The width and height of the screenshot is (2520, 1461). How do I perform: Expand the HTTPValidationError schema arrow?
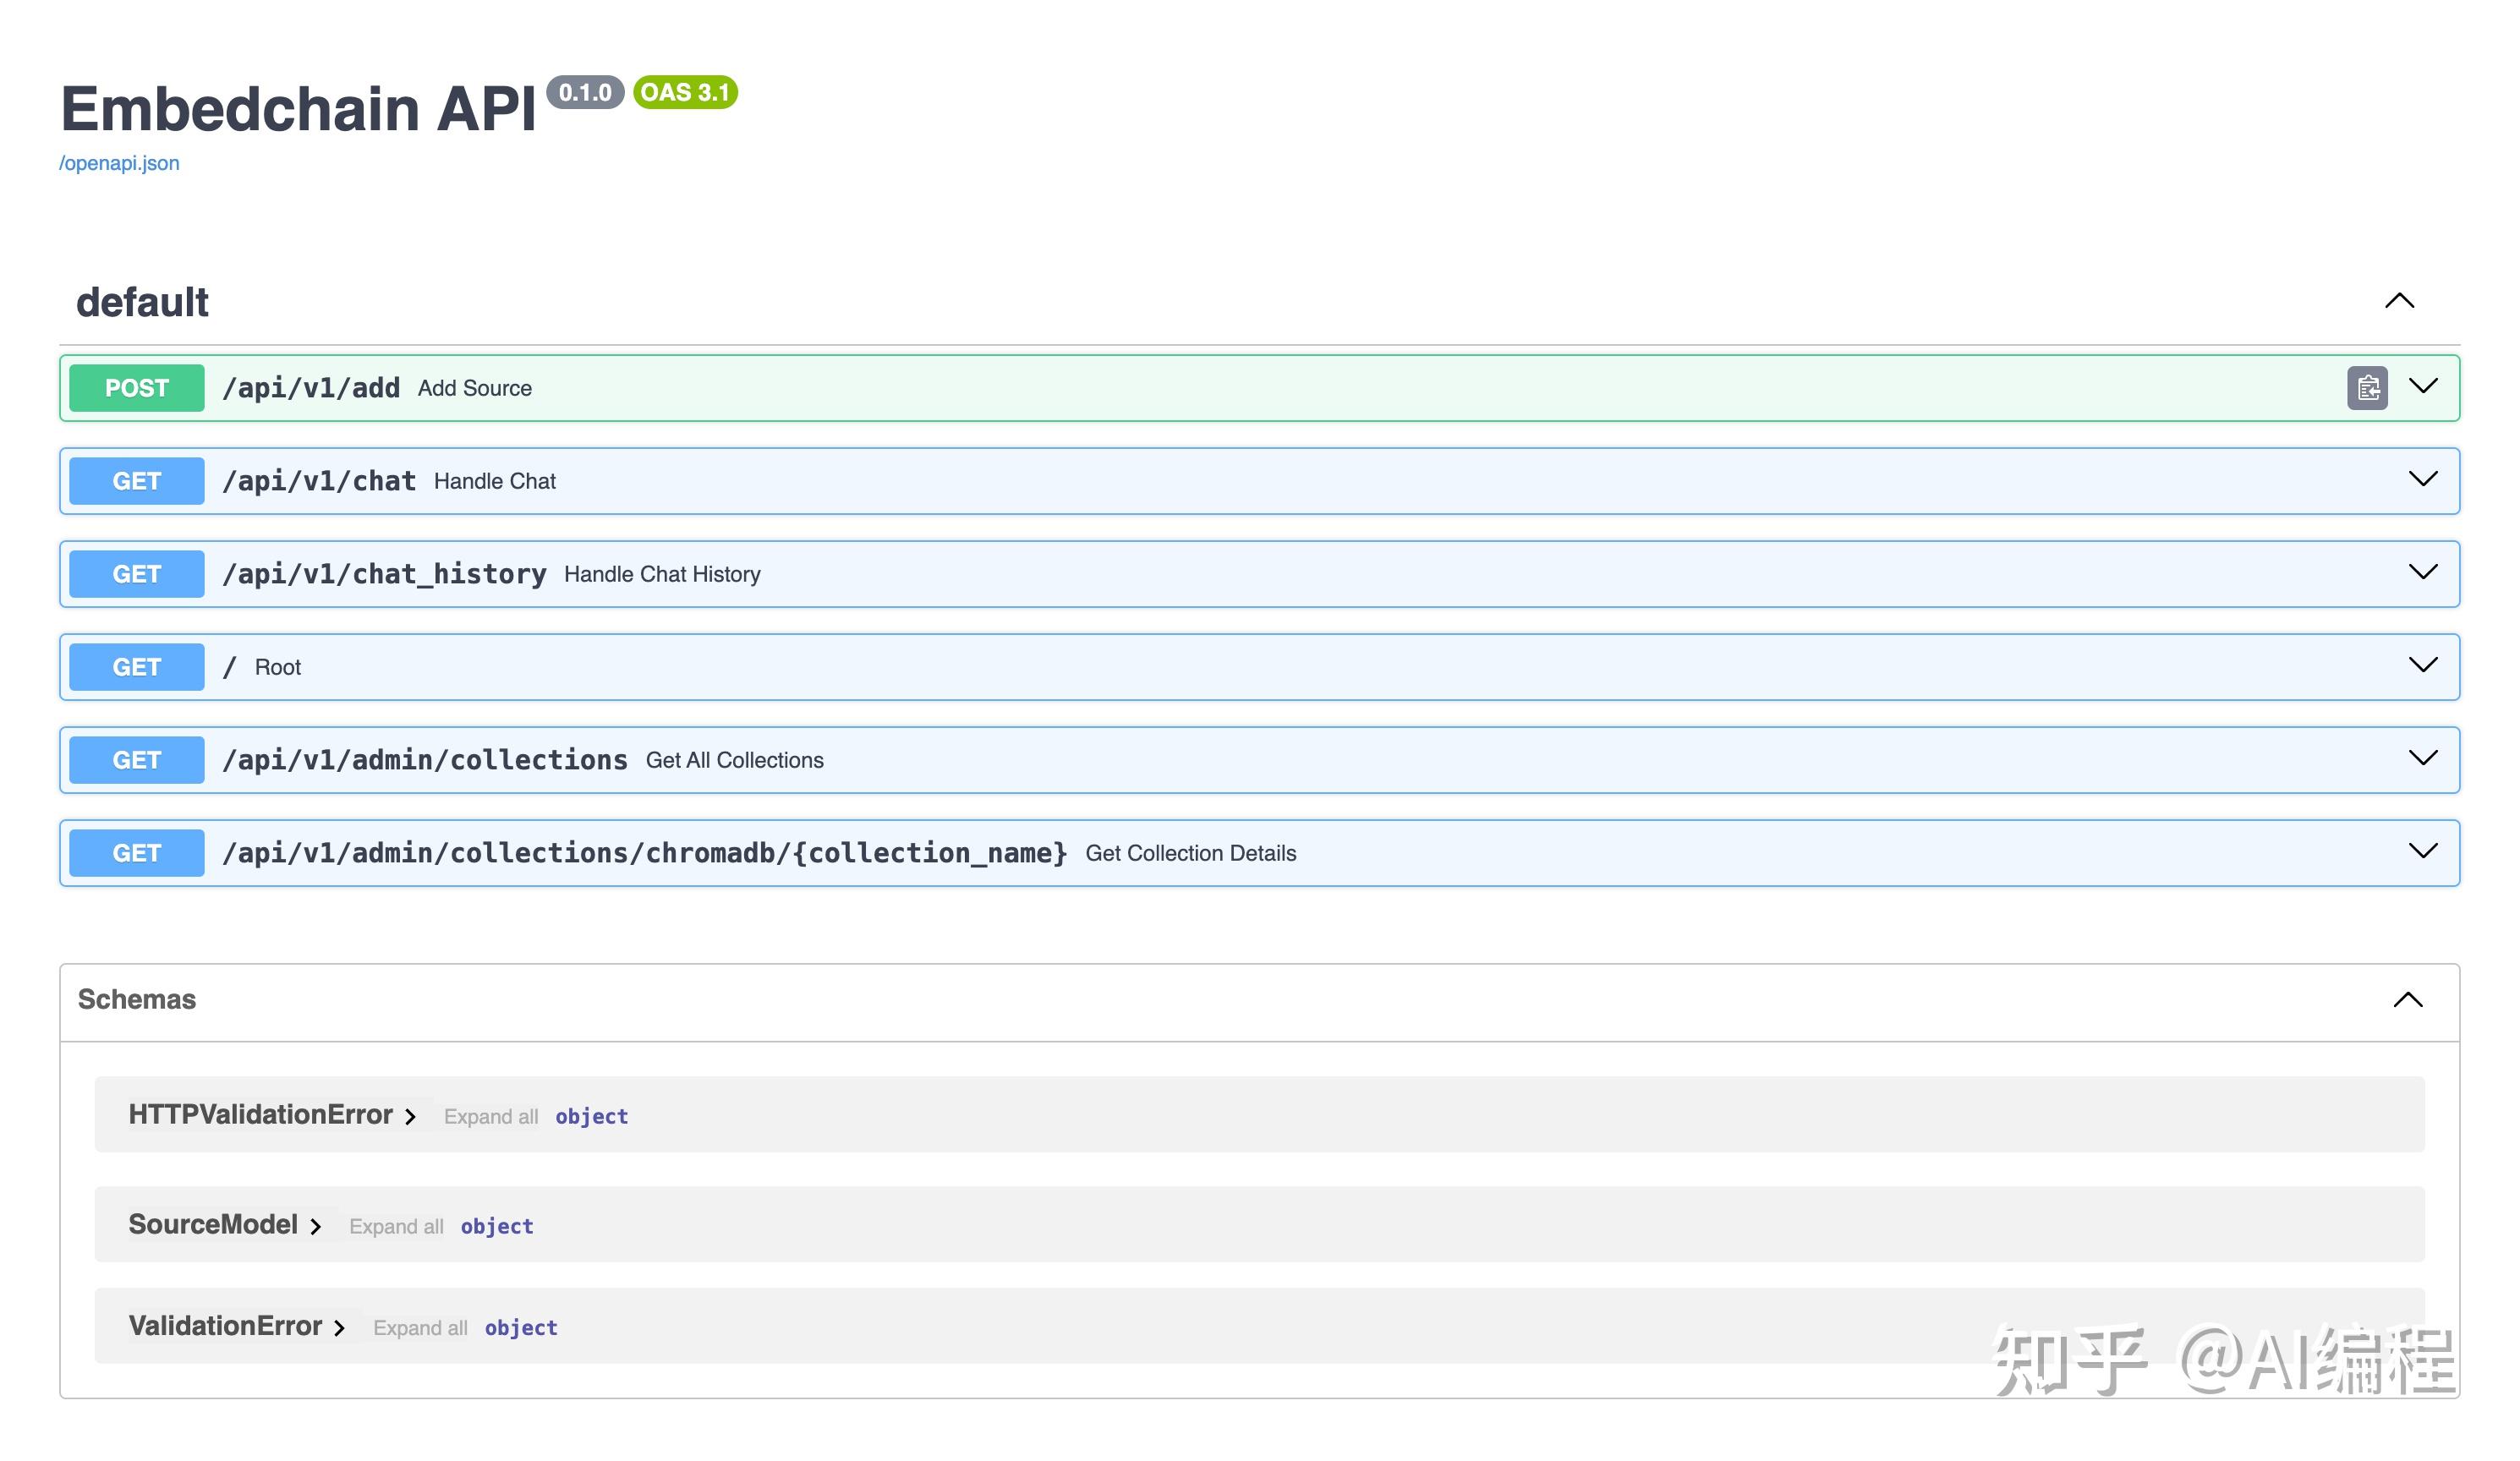(x=410, y=1117)
